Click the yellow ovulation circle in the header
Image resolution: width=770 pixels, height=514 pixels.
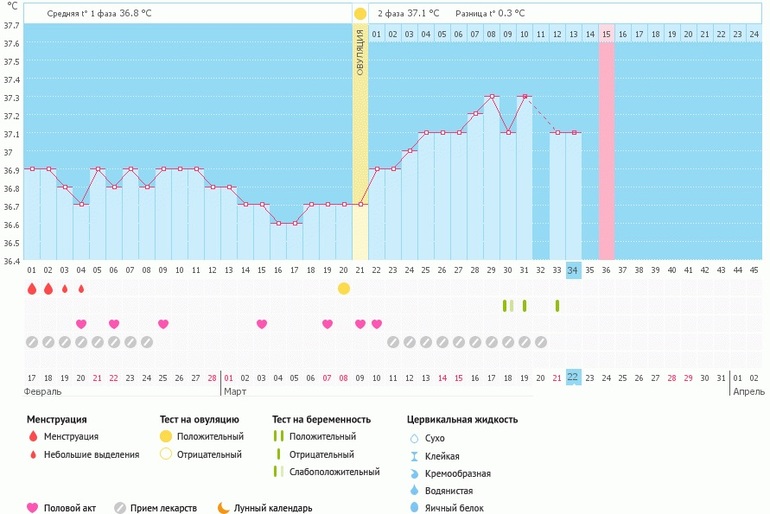(360, 13)
